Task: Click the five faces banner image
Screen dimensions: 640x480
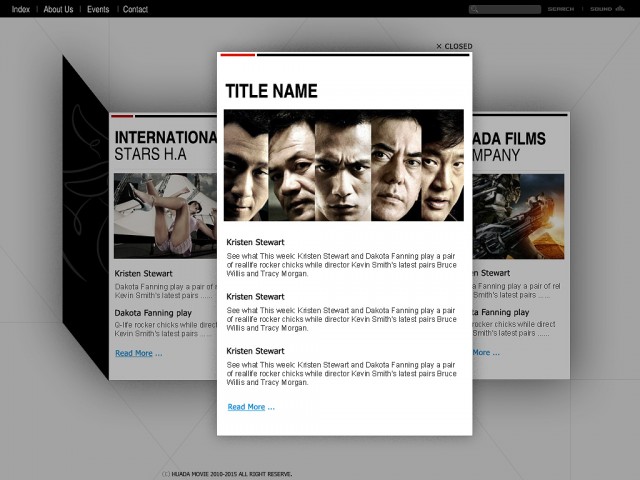Action: click(344, 165)
